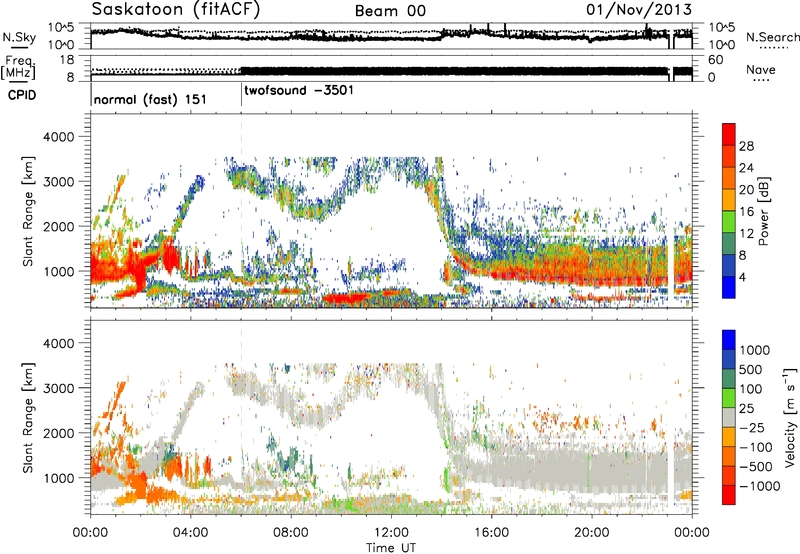The image size is (800, 554).
Task: Click the '20:00' time axis tick label
Action: [591, 533]
